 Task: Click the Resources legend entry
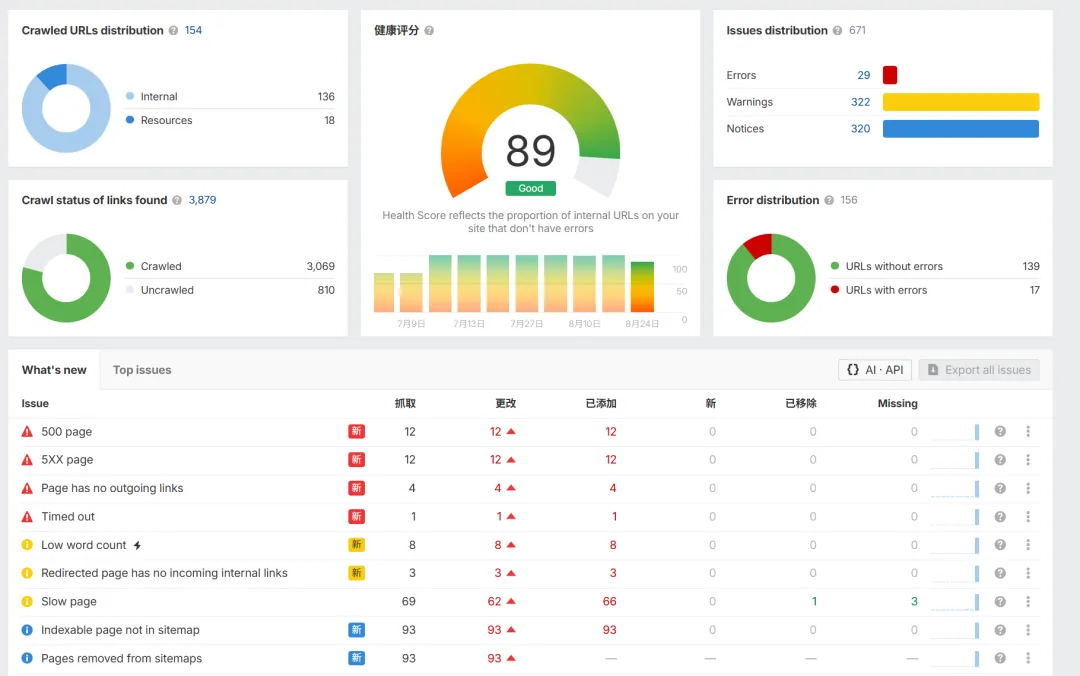pos(230,120)
